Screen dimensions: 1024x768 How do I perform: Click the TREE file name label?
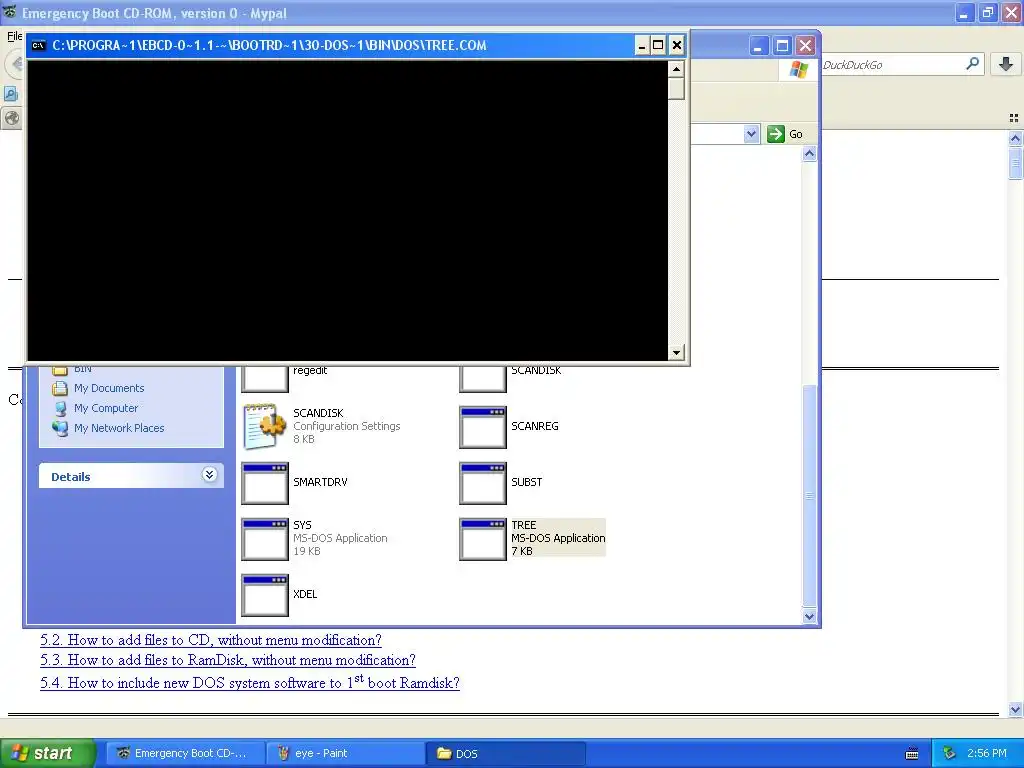pyautogui.click(x=524, y=525)
